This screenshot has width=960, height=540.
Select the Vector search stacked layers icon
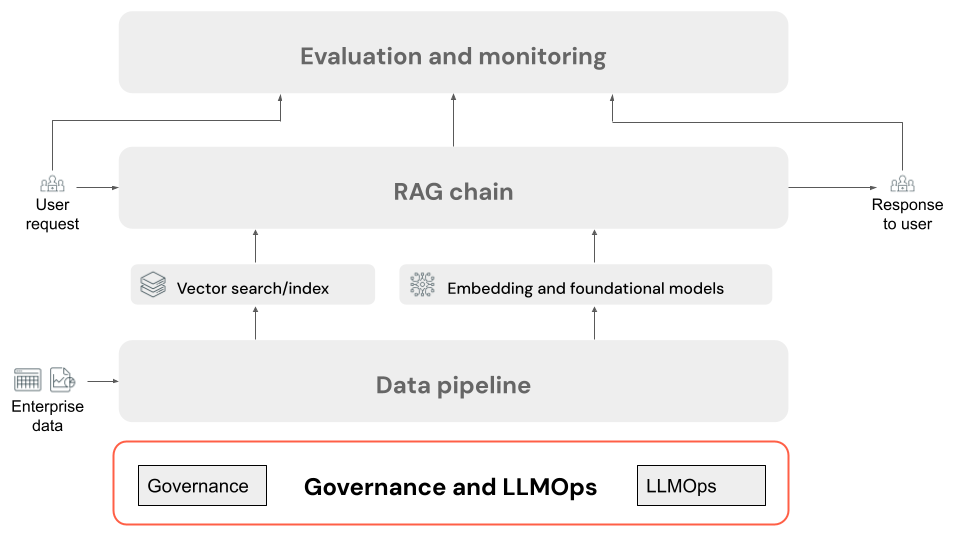click(153, 285)
